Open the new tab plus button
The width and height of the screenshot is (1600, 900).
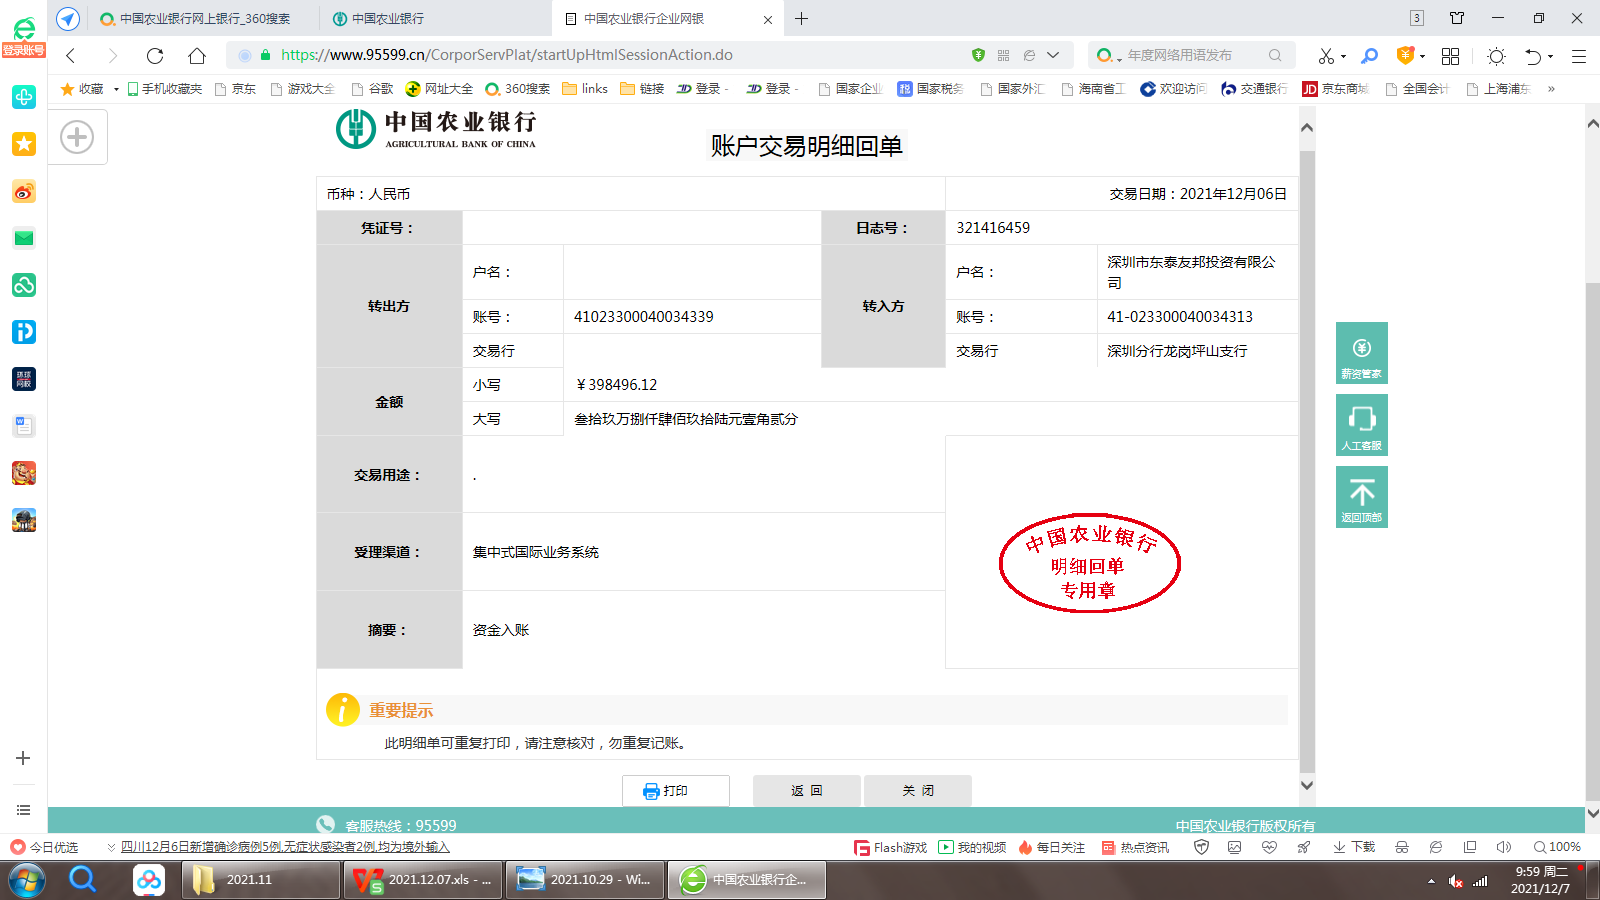tap(801, 18)
